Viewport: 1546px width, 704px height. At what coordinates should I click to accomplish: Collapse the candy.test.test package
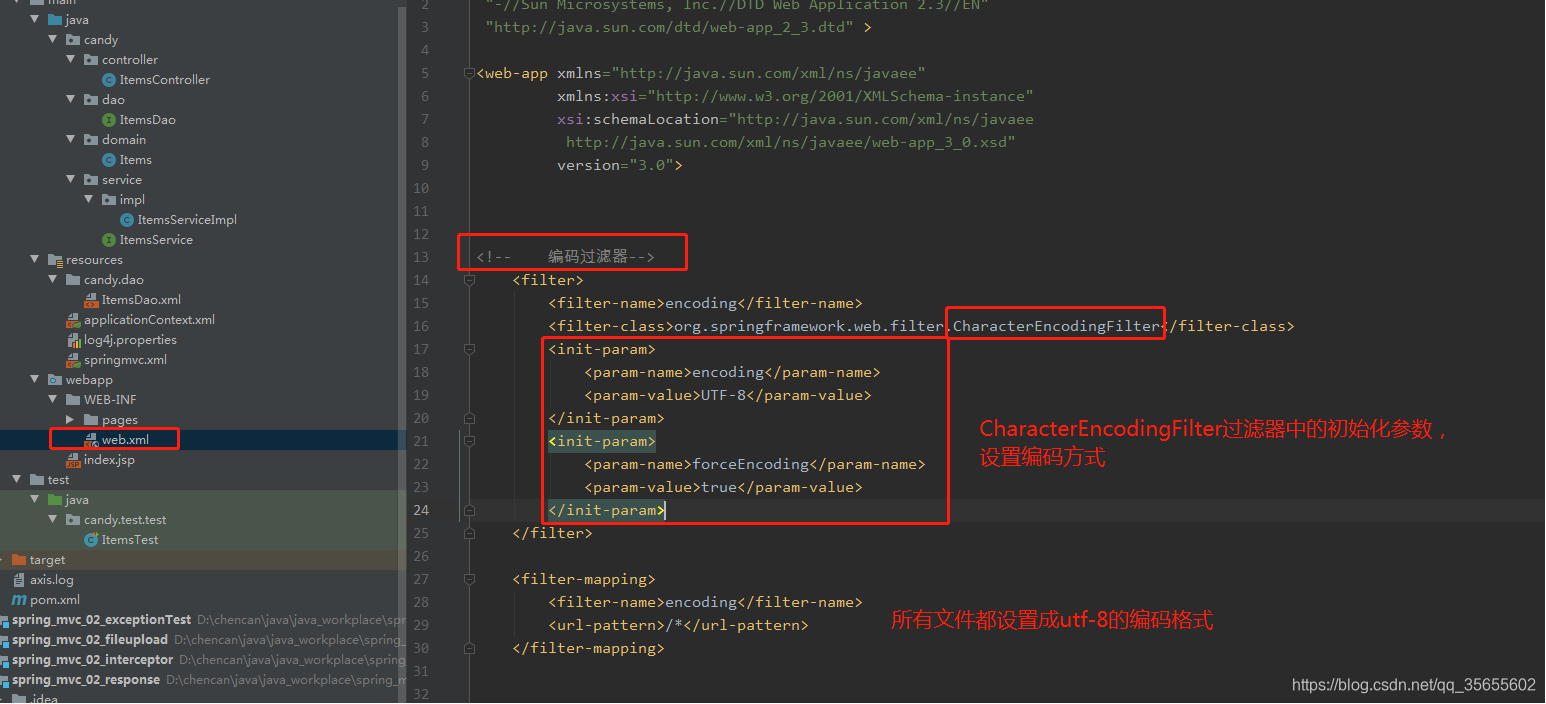53,519
